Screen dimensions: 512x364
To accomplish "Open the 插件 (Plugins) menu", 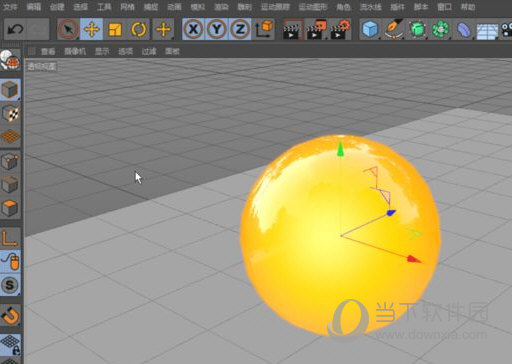I will click(x=397, y=7).
